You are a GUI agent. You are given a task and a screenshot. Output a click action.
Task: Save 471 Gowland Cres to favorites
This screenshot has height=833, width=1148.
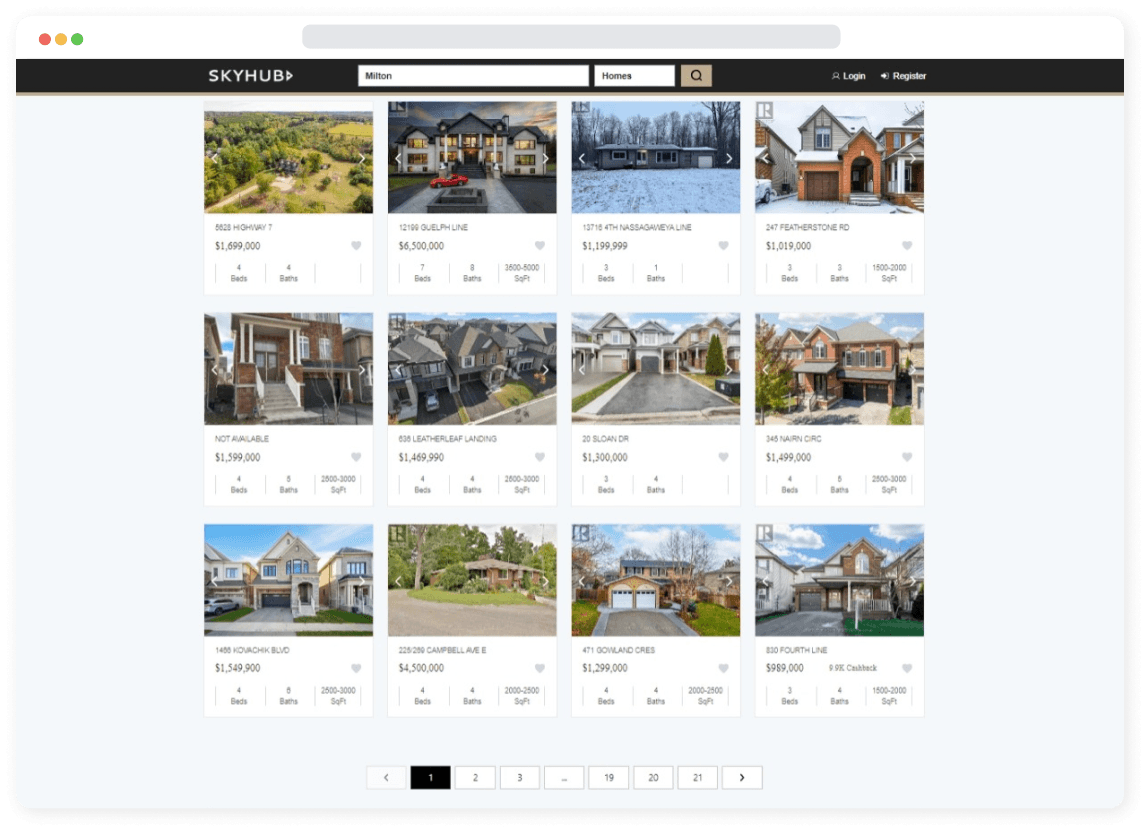pyautogui.click(x=723, y=668)
